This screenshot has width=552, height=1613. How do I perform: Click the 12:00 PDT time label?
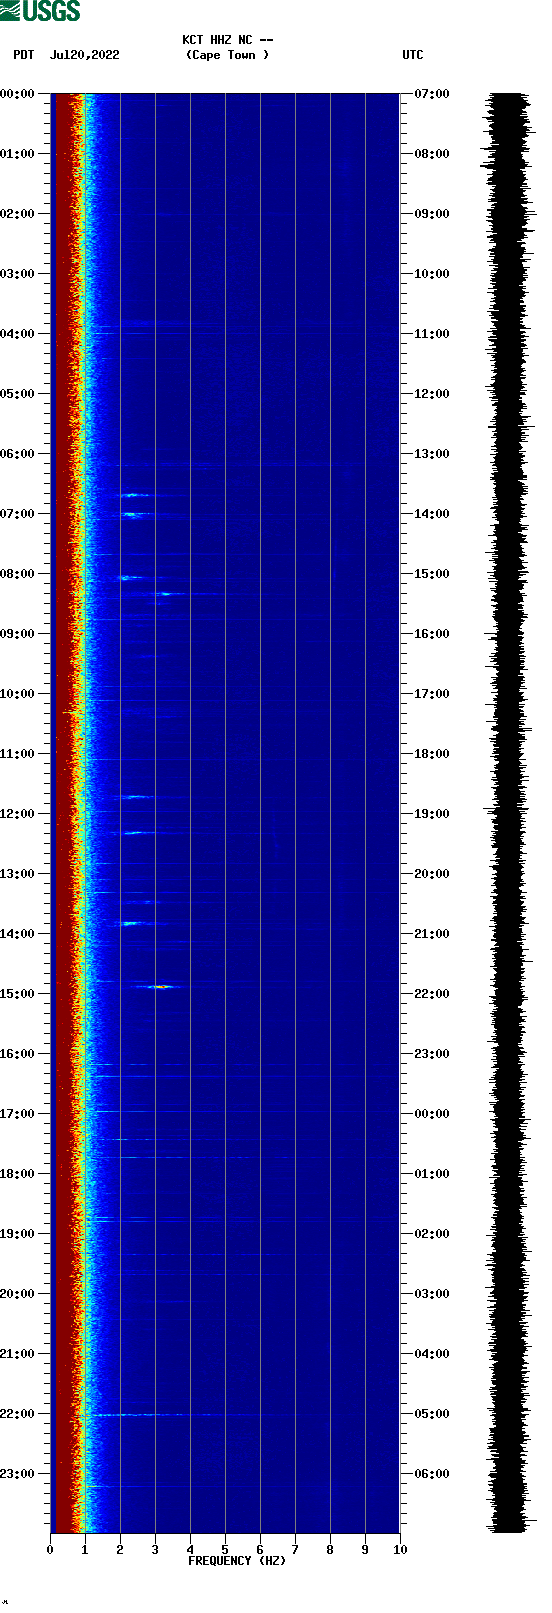pyautogui.click(x=17, y=814)
